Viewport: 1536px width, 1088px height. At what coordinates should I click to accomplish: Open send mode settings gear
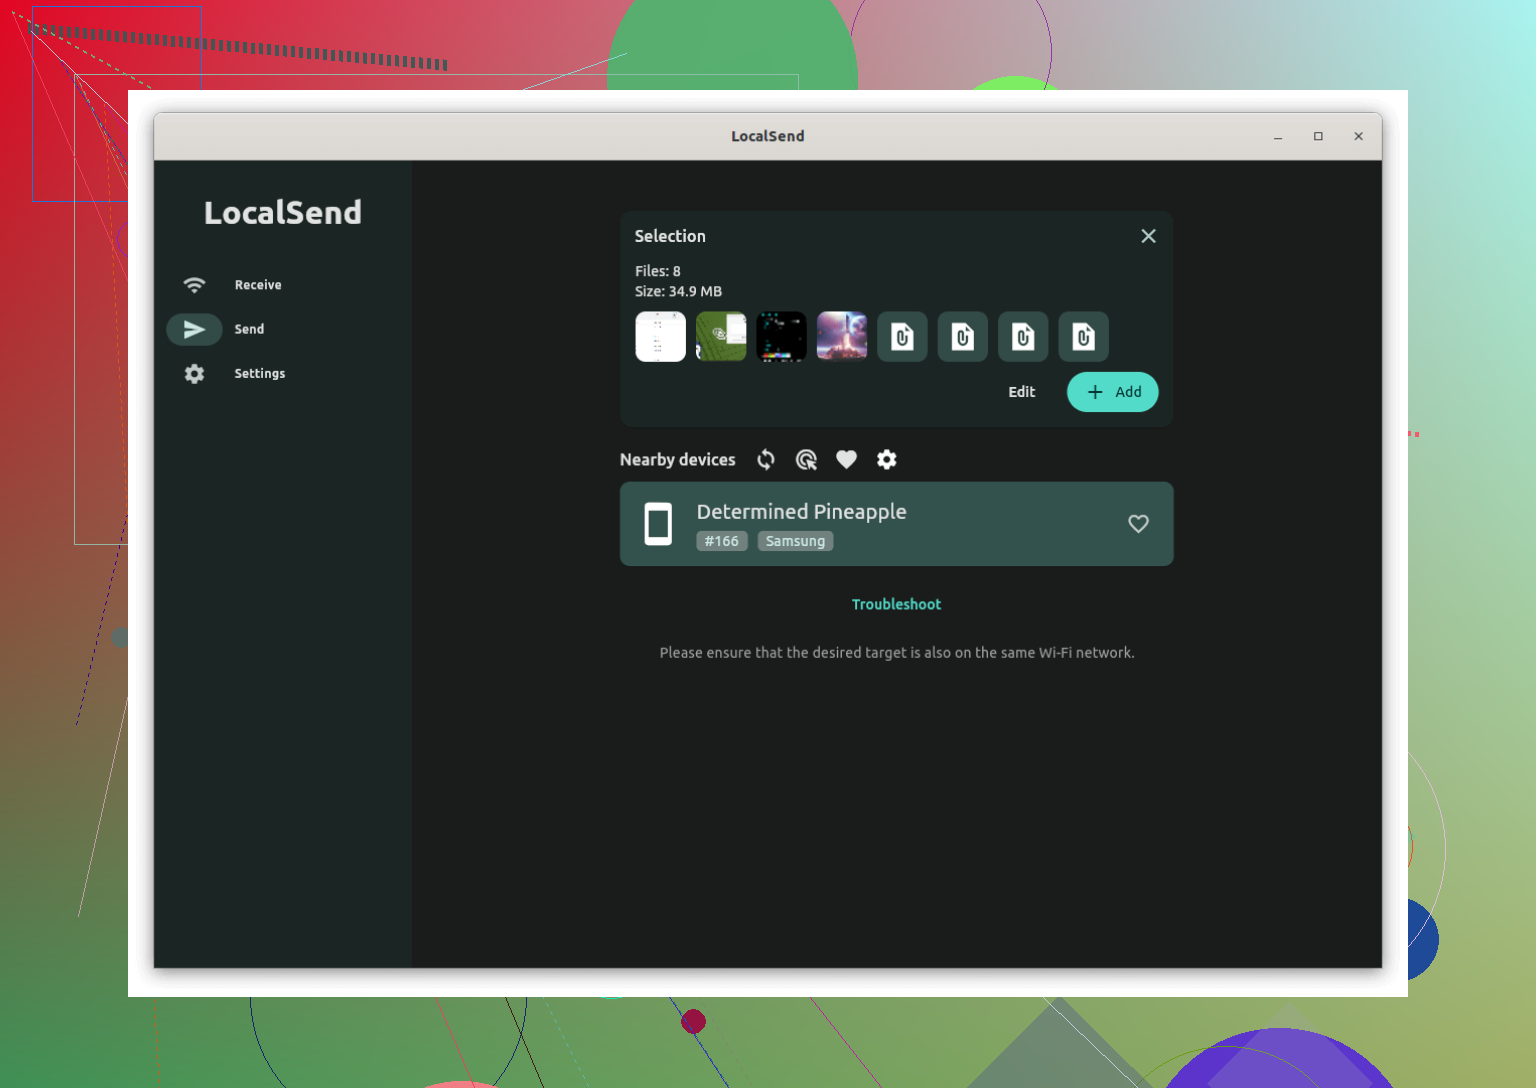(887, 459)
